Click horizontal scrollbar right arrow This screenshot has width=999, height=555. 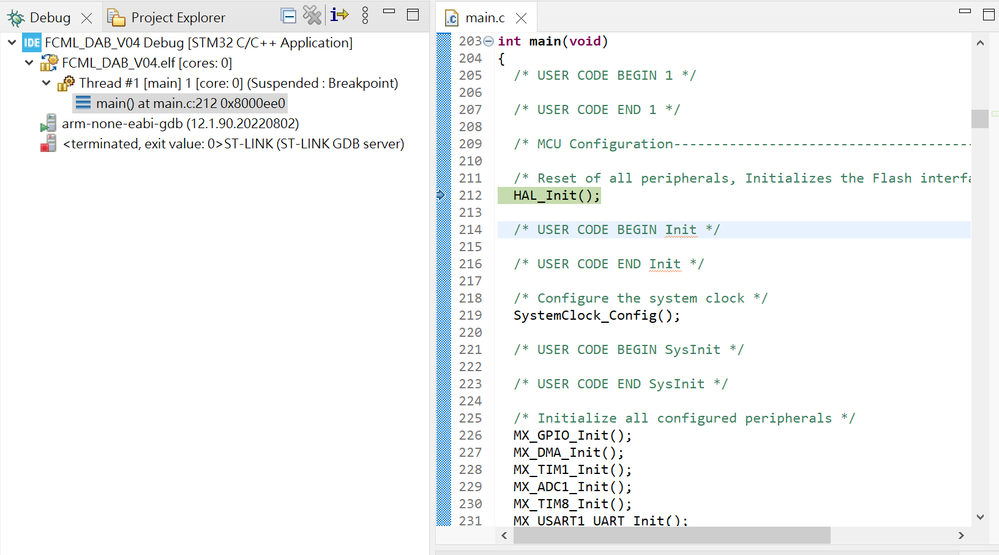pos(961,535)
